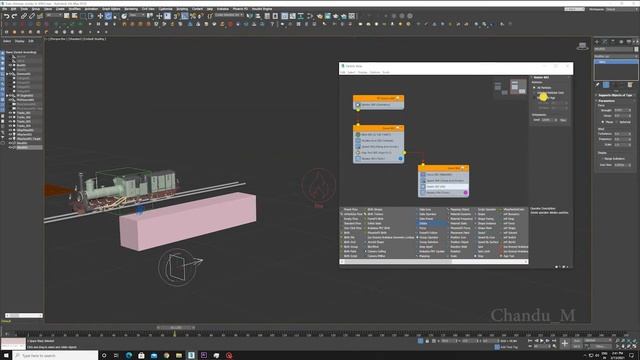Screen dimensions: 640x360
Task: Open the reference coordinate system dropdown
Action: coord(137,16)
